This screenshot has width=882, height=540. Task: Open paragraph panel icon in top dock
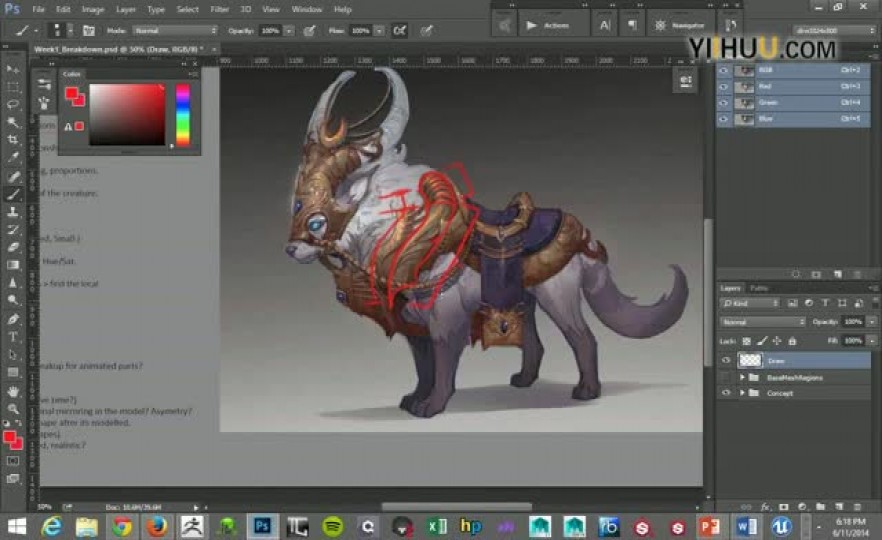click(x=632, y=25)
